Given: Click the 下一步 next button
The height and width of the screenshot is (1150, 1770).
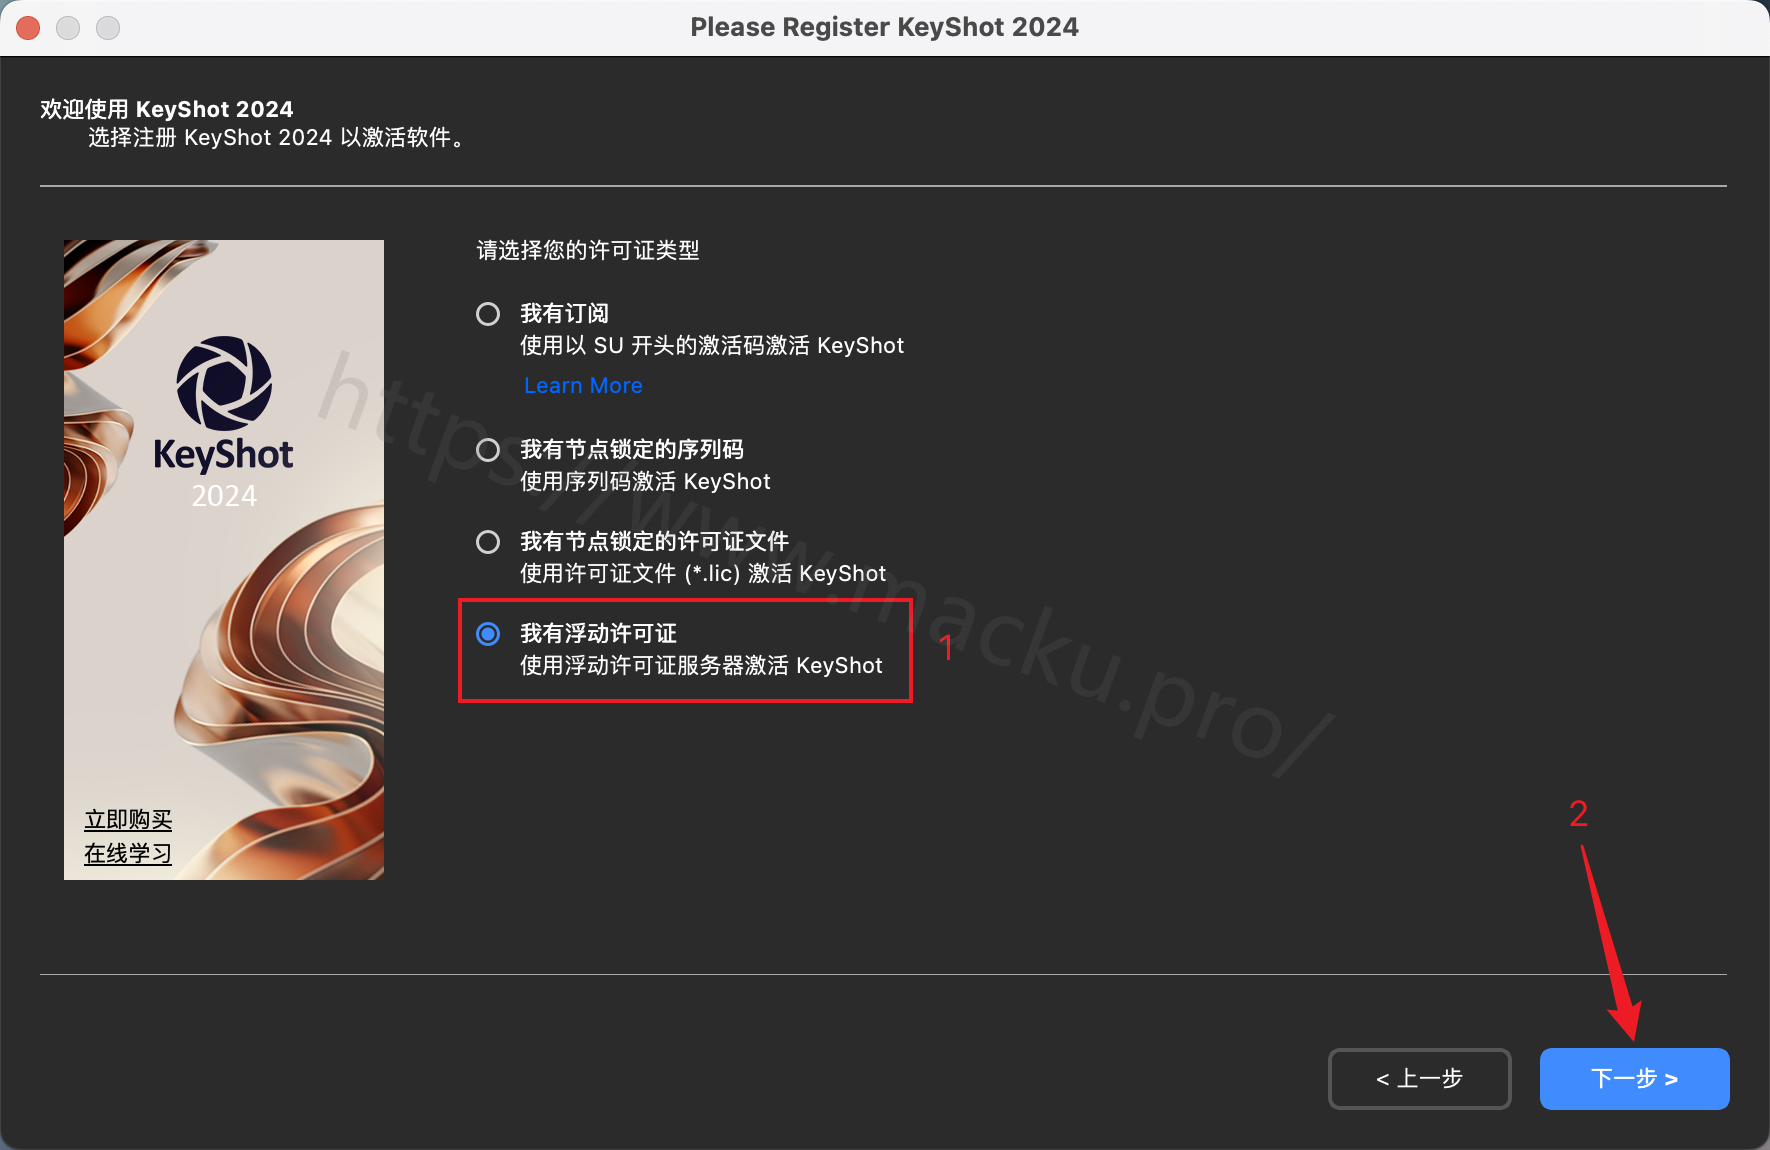Looking at the screenshot, I should pos(1634,1078).
